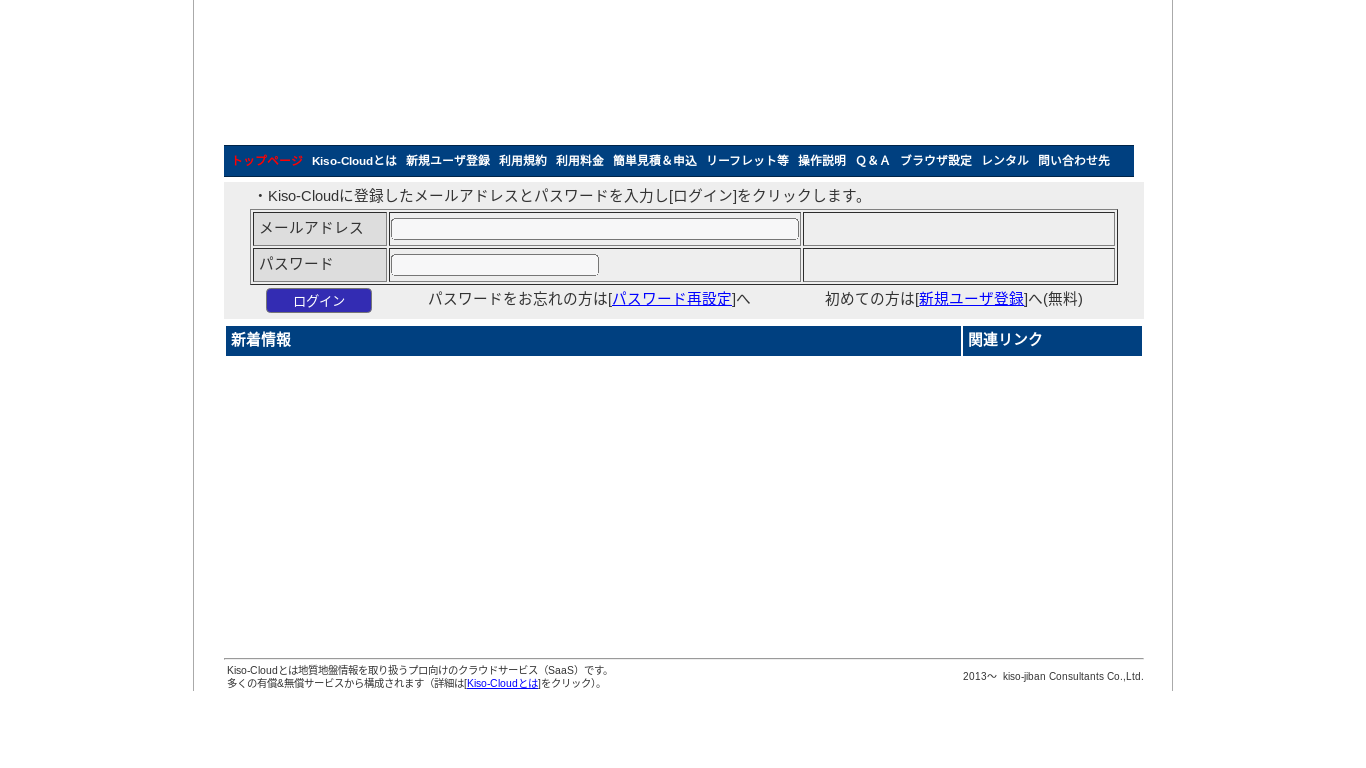This screenshot has width=1366, height=768.
Task: Click the パスワード label cell
Action: pyautogui.click(x=320, y=265)
